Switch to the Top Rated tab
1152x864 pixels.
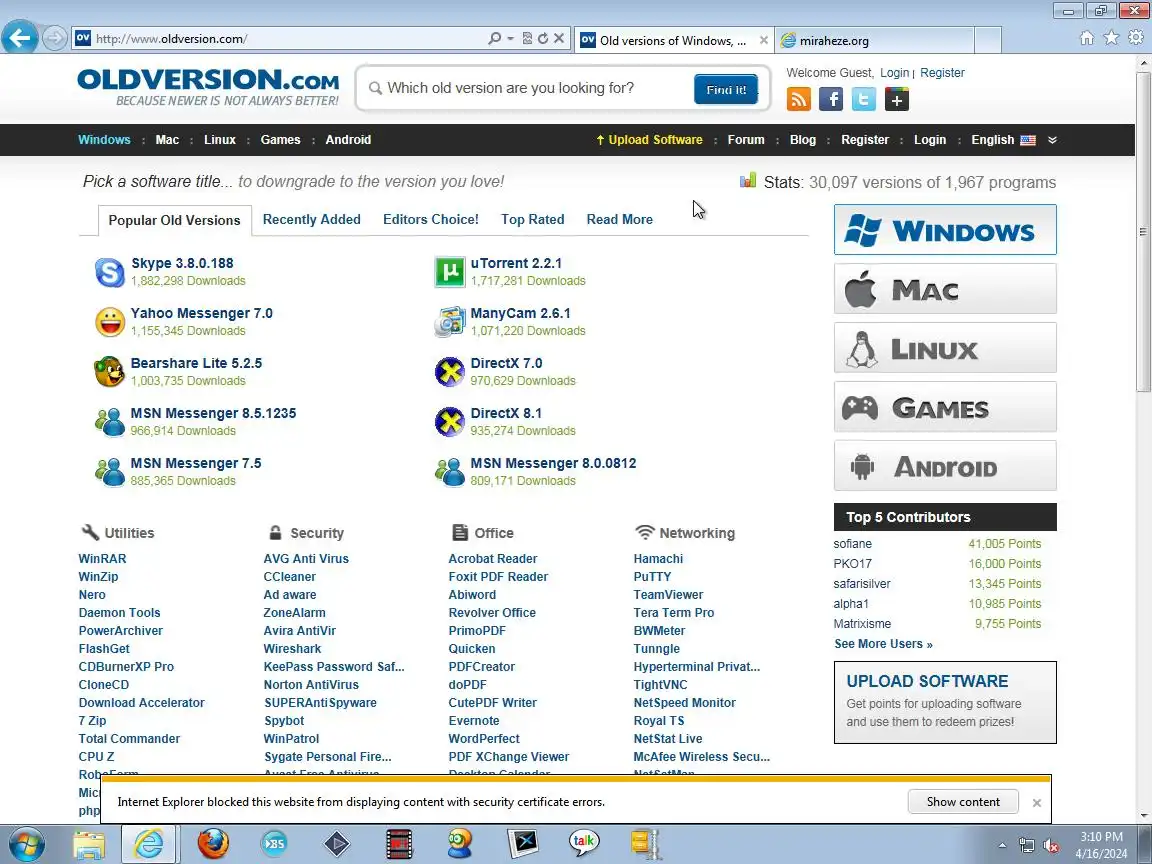tap(533, 220)
